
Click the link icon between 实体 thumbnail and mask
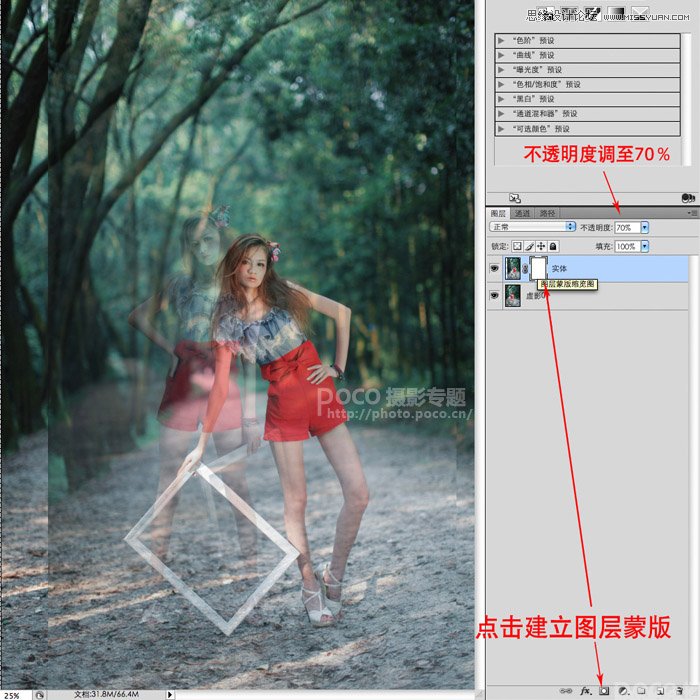525,269
